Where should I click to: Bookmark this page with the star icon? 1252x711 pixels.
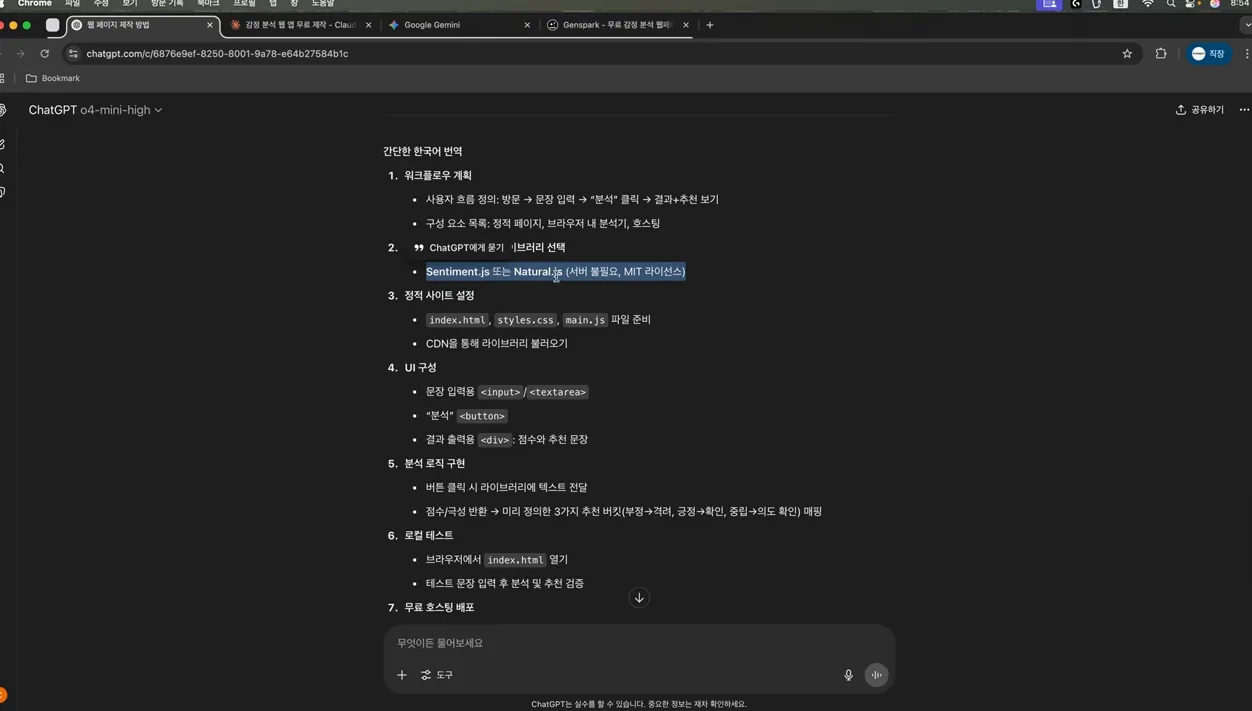(1127, 54)
